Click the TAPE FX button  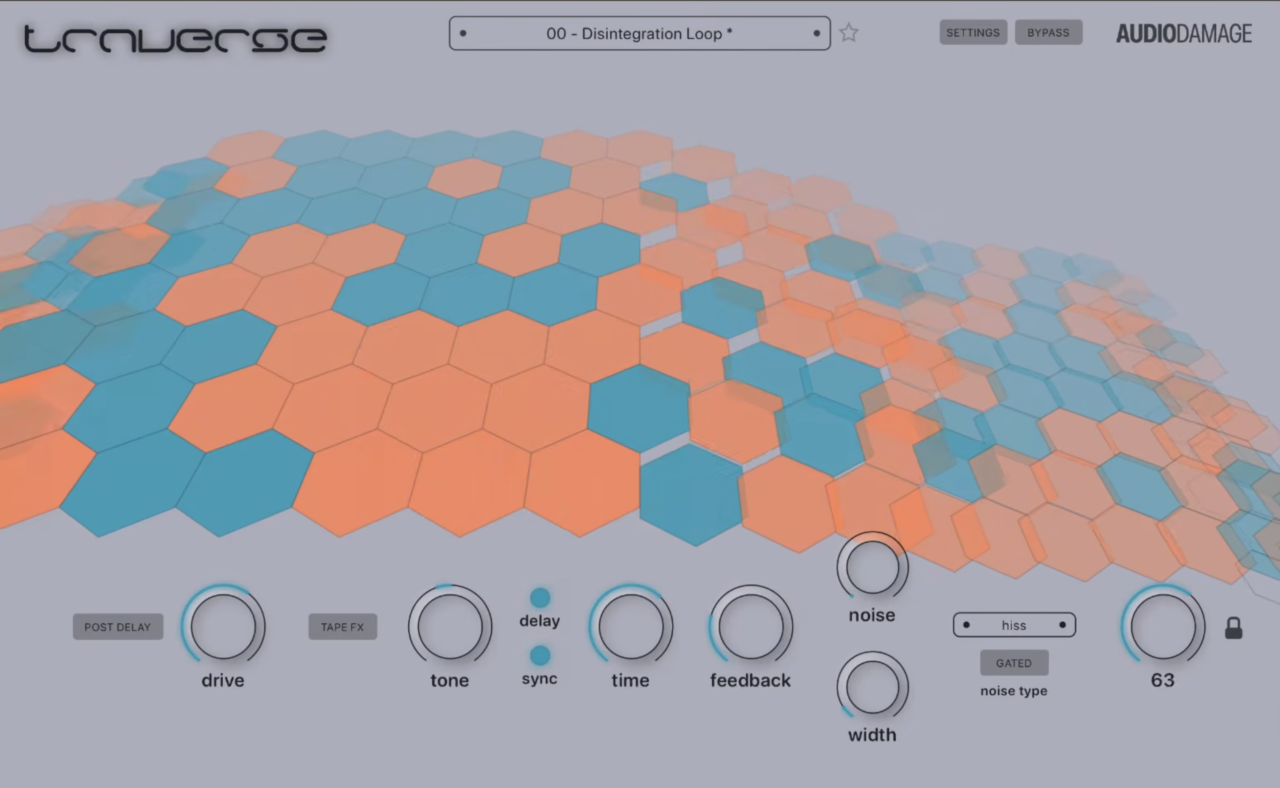[x=342, y=627]
